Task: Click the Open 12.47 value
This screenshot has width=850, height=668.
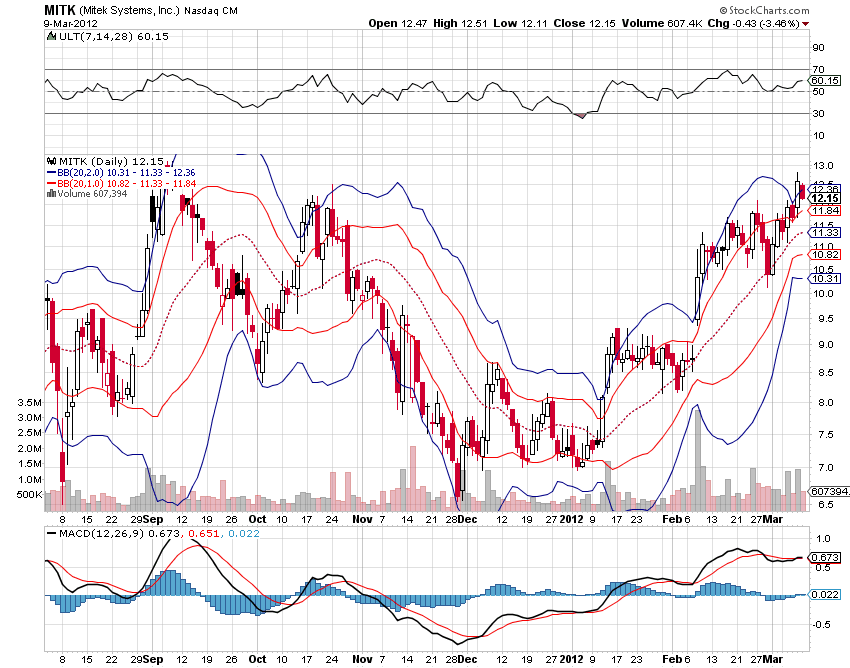Action: pyautogui.click(x=397, y=23)
